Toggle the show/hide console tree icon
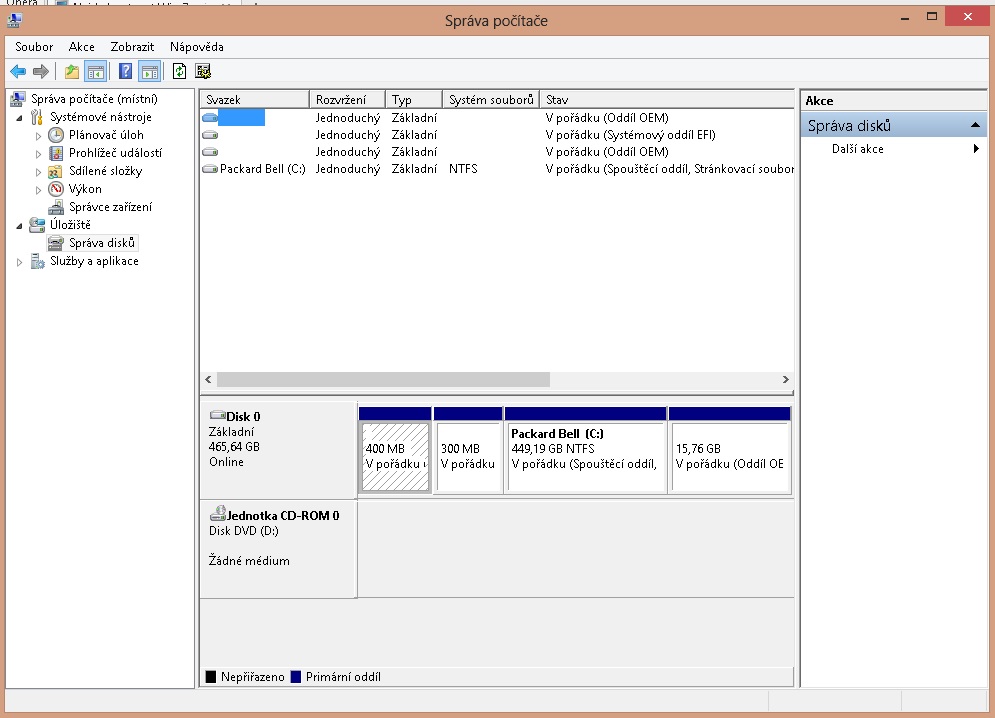Viewport: 995px width, 718px height. coord(96,71)
